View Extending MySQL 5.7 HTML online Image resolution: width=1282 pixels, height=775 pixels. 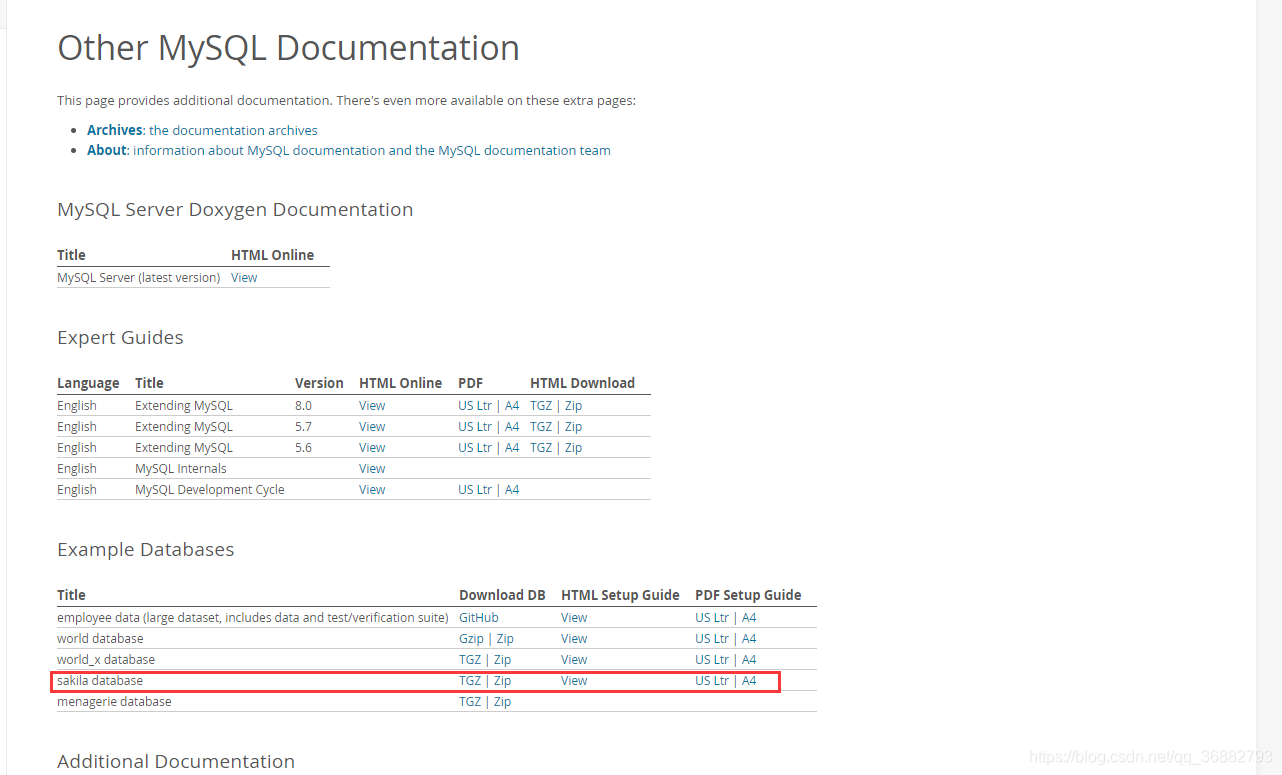tap(372, 427)
